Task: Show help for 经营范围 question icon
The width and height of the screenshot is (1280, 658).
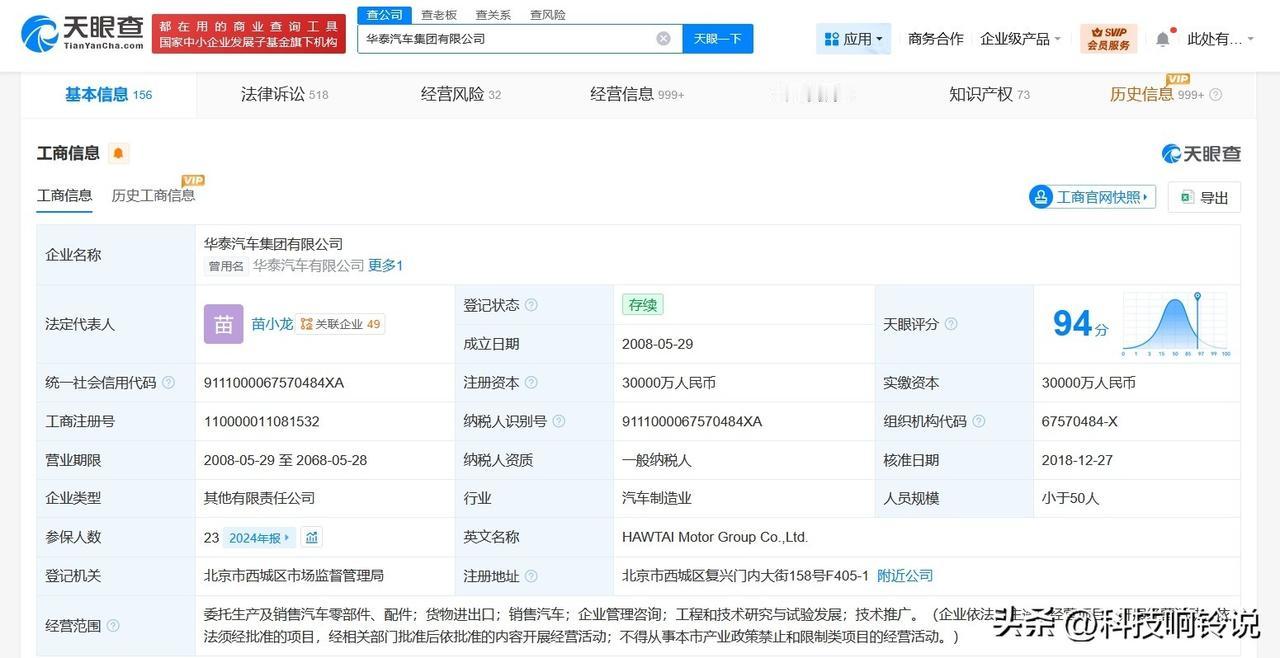Action: 113,626
